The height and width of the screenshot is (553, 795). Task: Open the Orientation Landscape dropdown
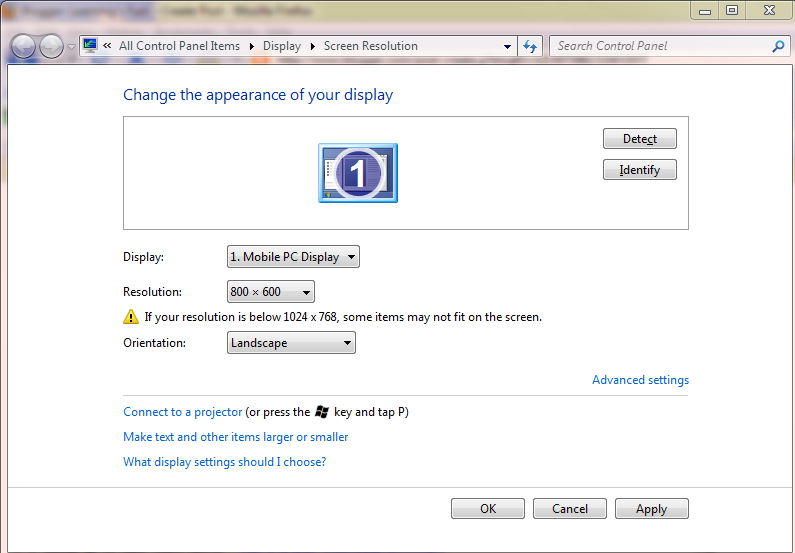coord(291,343)
